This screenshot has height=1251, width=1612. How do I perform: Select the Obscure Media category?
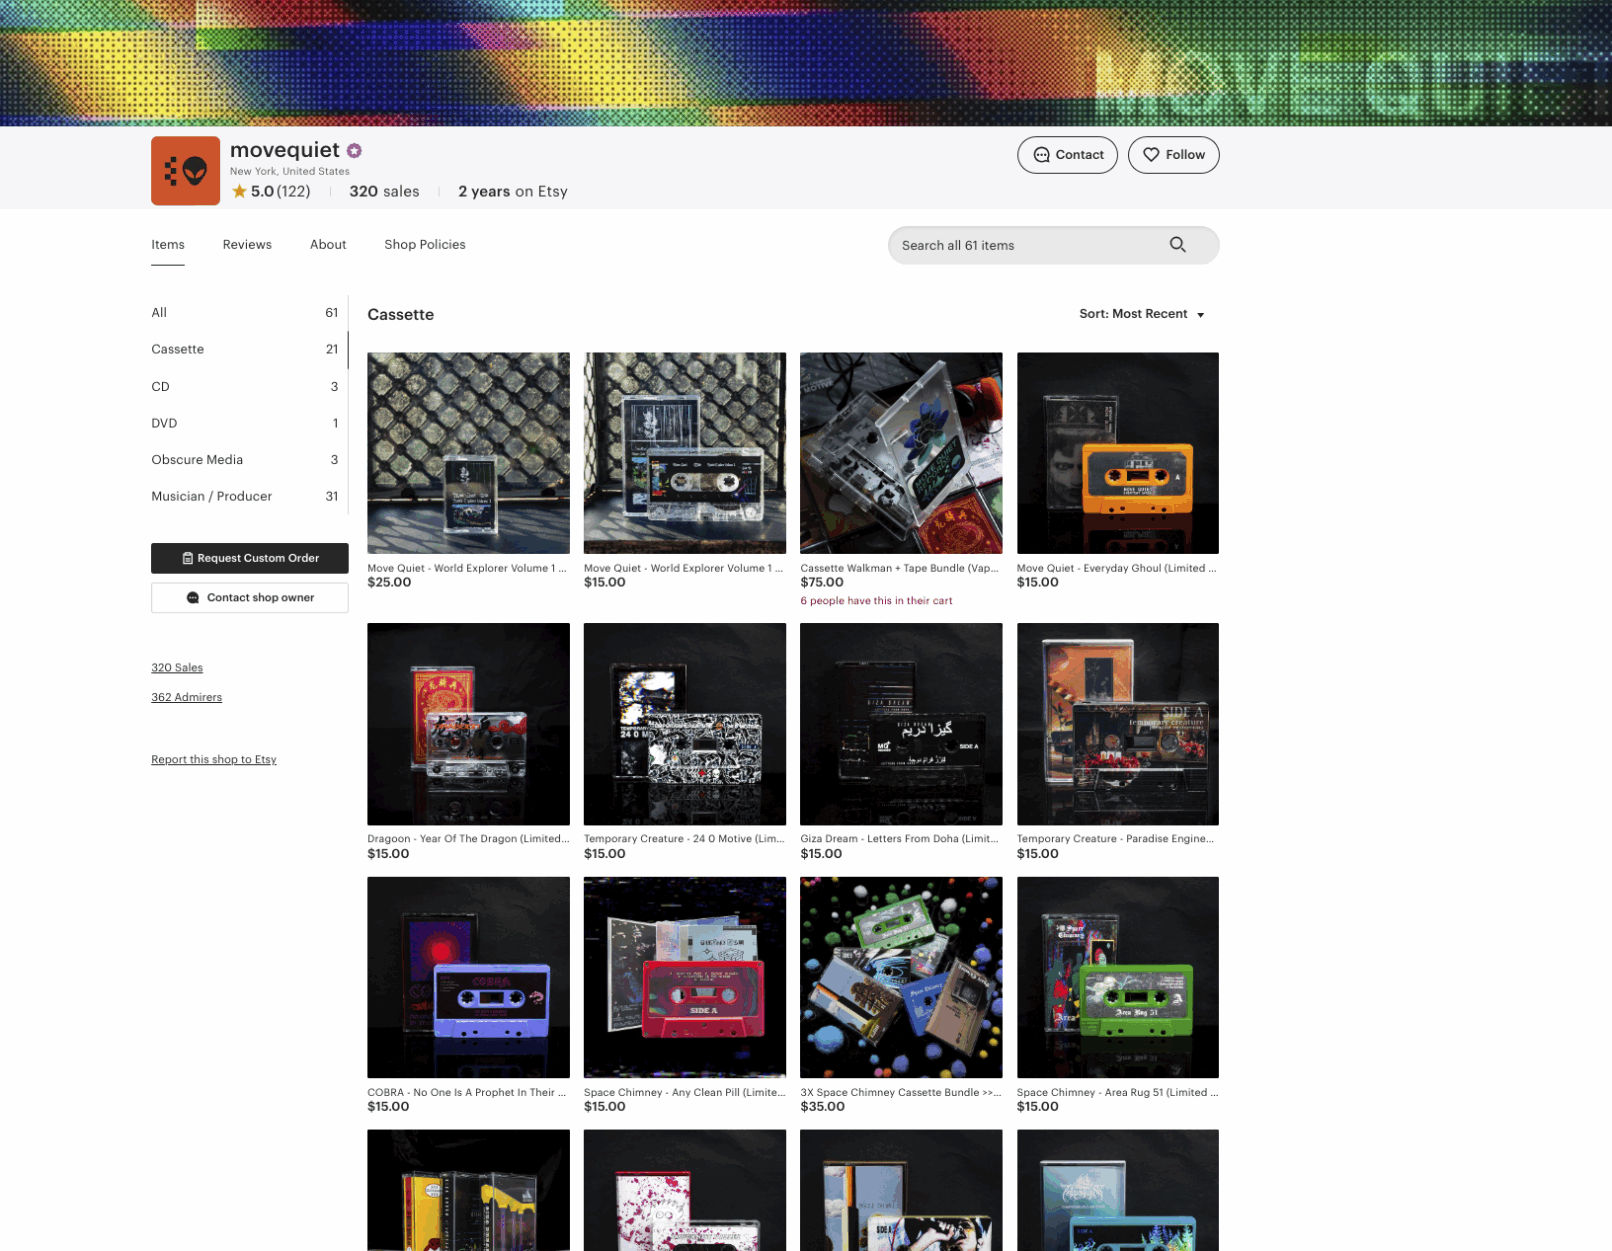click(197, 460)
